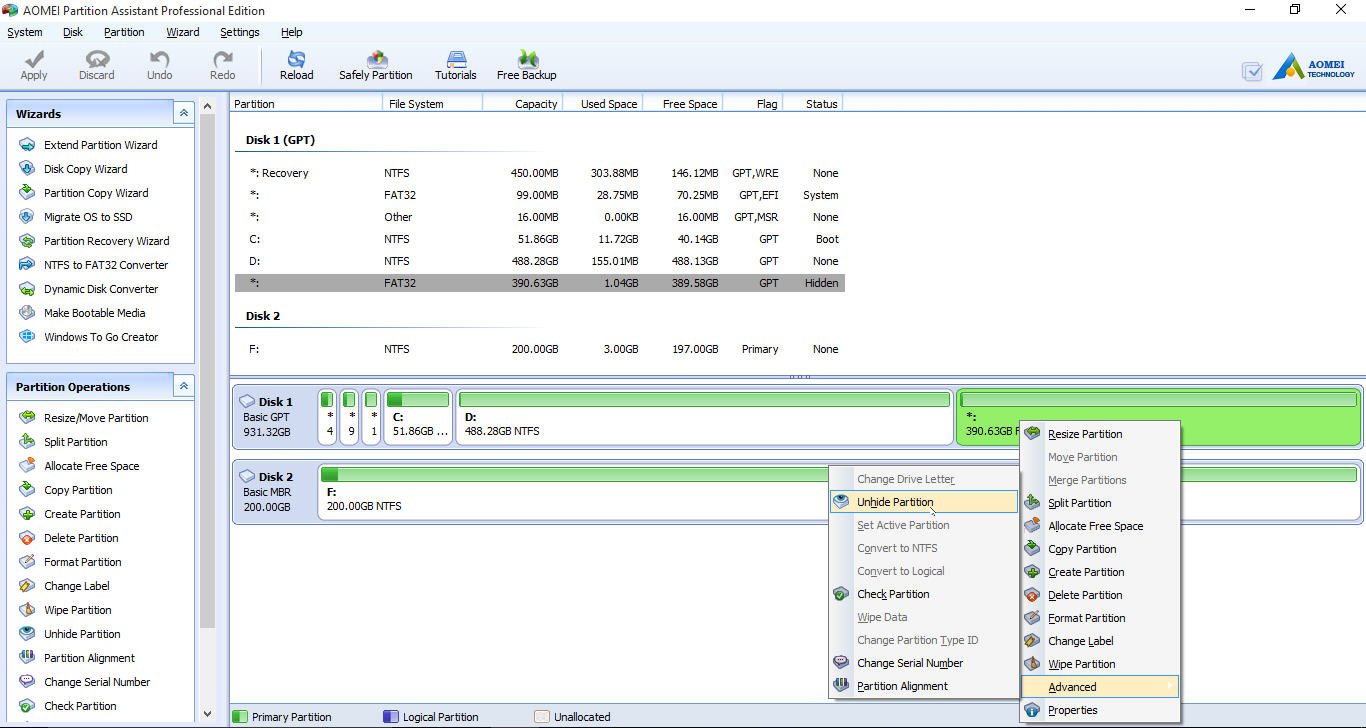
Task: Choose Unhide Partition from the submenu
Action: pyautogui.click(x=895, y=502)
